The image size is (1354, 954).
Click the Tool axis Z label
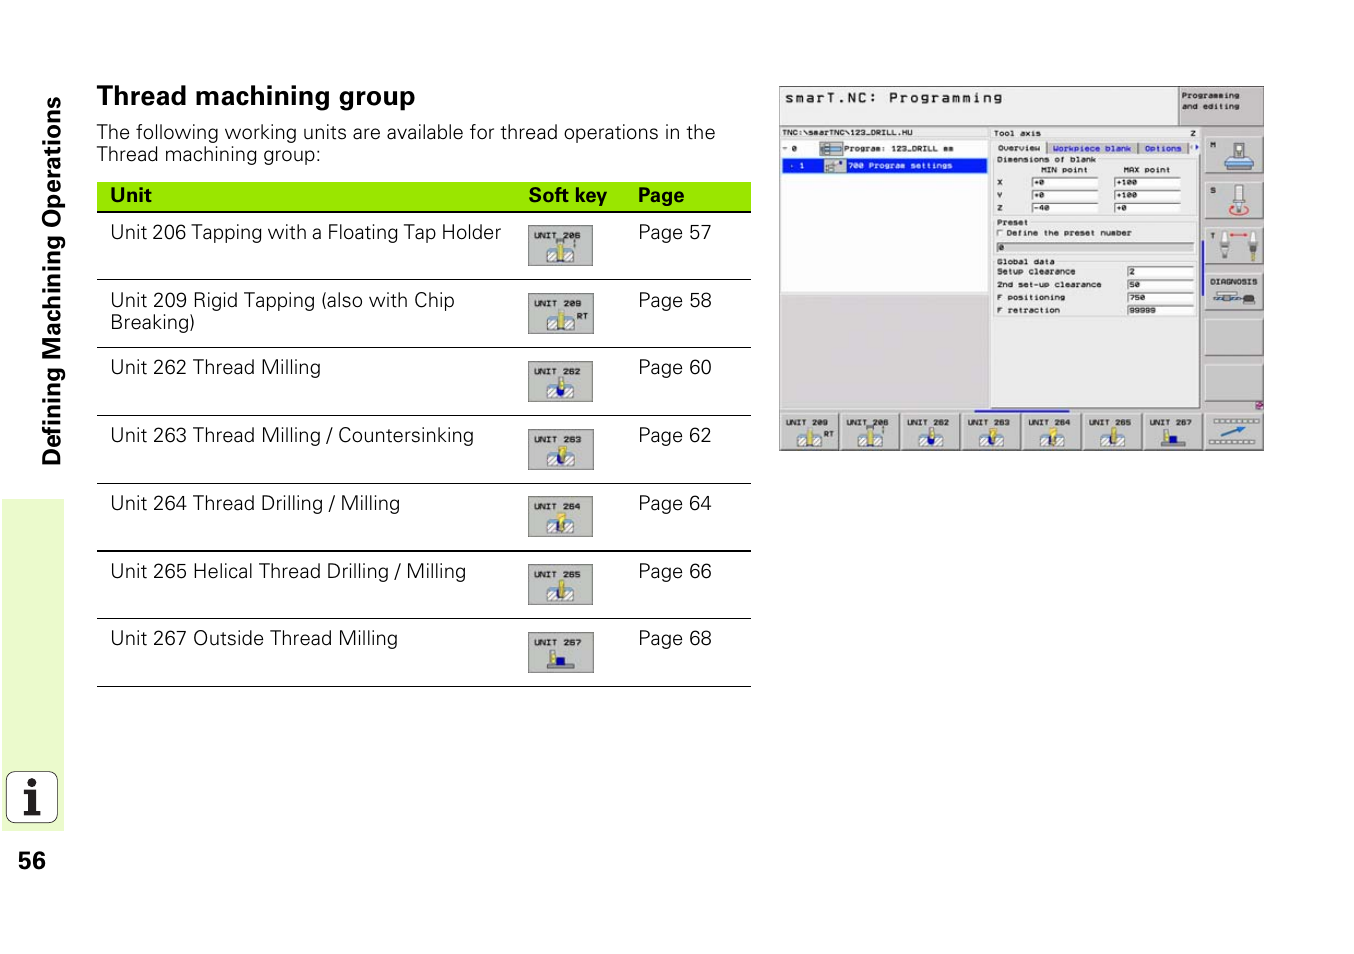[x=1095, y=133]
